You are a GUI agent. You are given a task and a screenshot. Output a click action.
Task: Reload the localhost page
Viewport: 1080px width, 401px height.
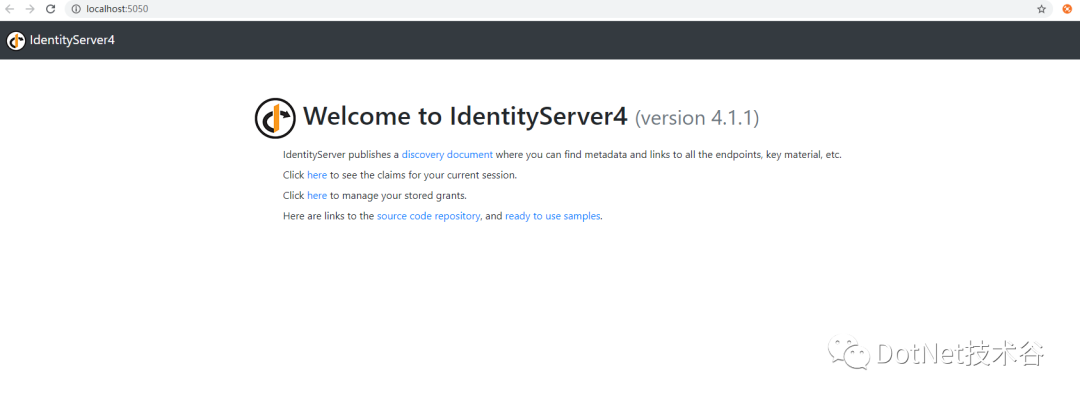click(x=50, y=9)
